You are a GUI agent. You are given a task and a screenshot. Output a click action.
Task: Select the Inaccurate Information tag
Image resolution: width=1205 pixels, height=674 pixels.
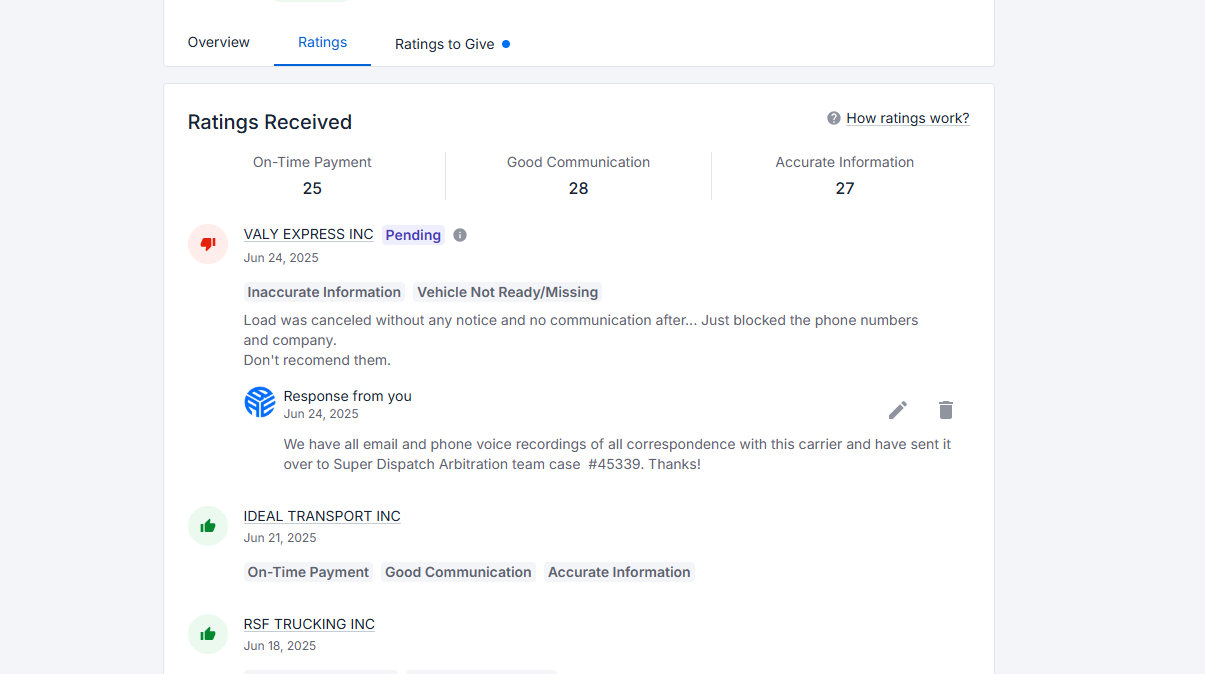[x=324, y=291]
